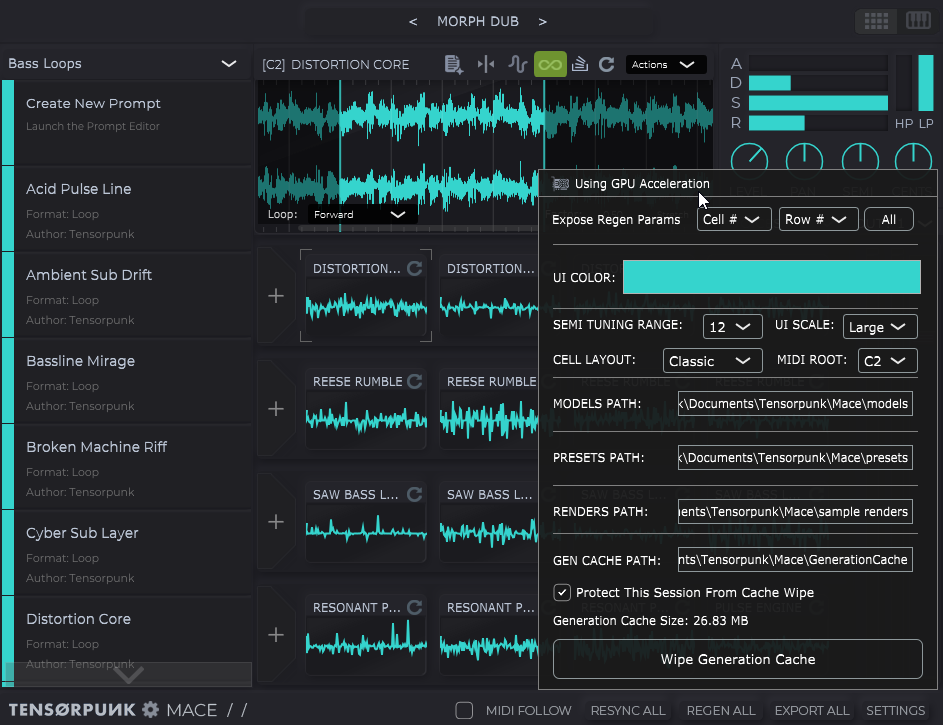Click the MORPH DUB preset name
The image size is (943, 725).
(478, 22)
